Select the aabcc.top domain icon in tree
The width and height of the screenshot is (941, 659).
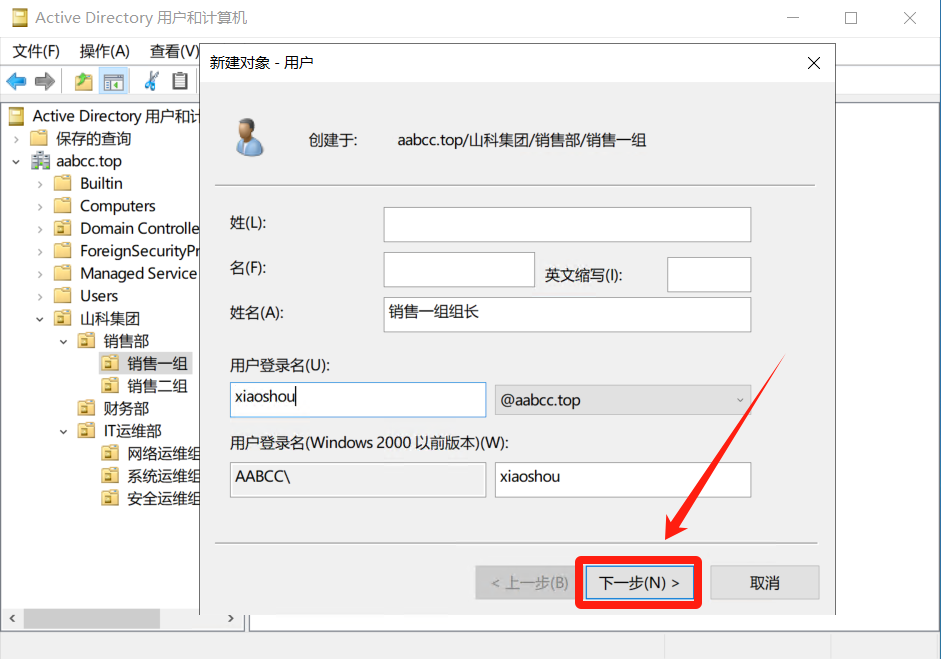(x=41, y=161)
